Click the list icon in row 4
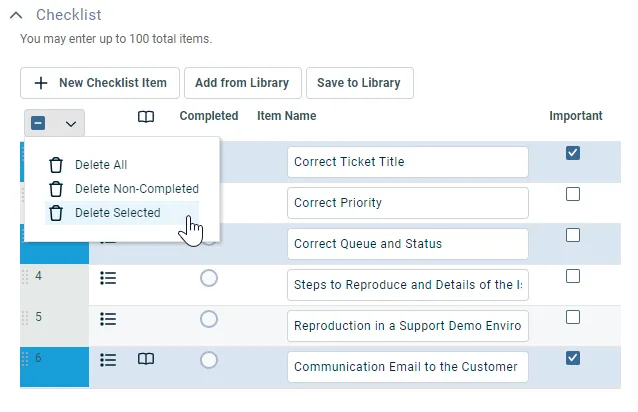Viewport: 638px width, 412px height. click(109, 279)
